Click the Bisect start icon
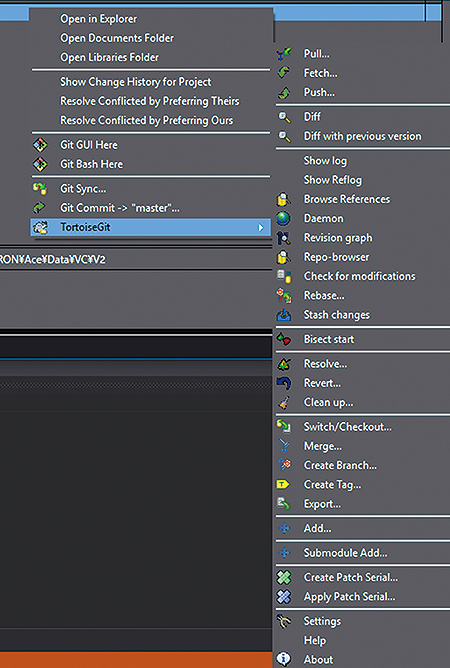Viewport: 450px width, 668px height. 284,340
